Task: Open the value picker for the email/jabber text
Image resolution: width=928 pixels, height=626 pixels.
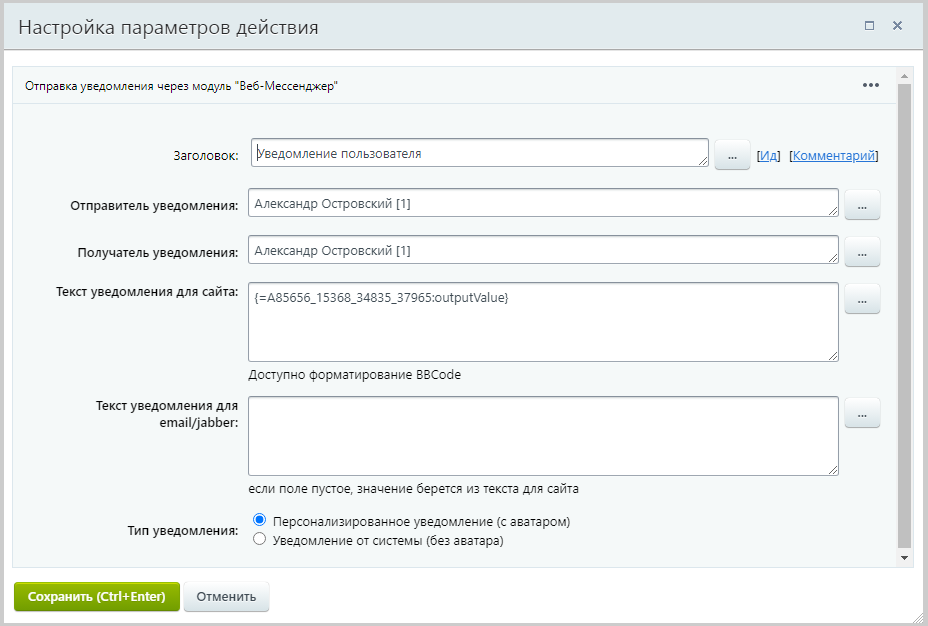Action: tap(862, 412)
